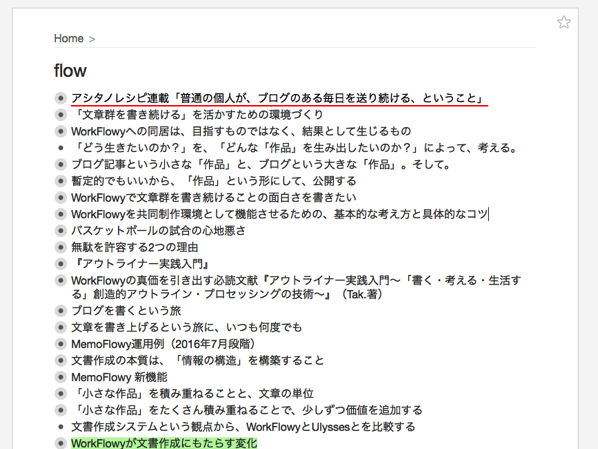Click bullet of バスケットボールの試合 item
This screenshot has width=598, height=449.
(61, 231)
